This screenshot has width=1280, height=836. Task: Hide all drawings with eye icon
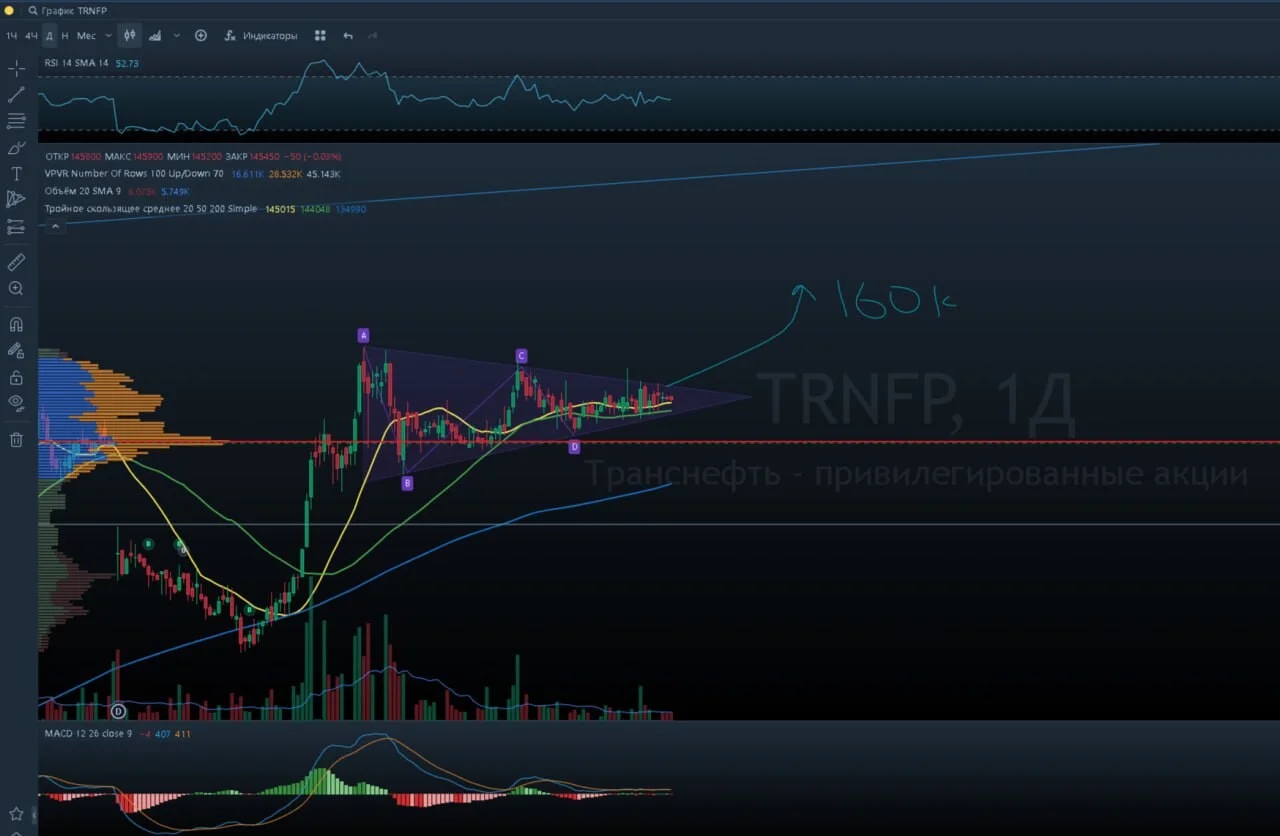click(x=16, y=403)
